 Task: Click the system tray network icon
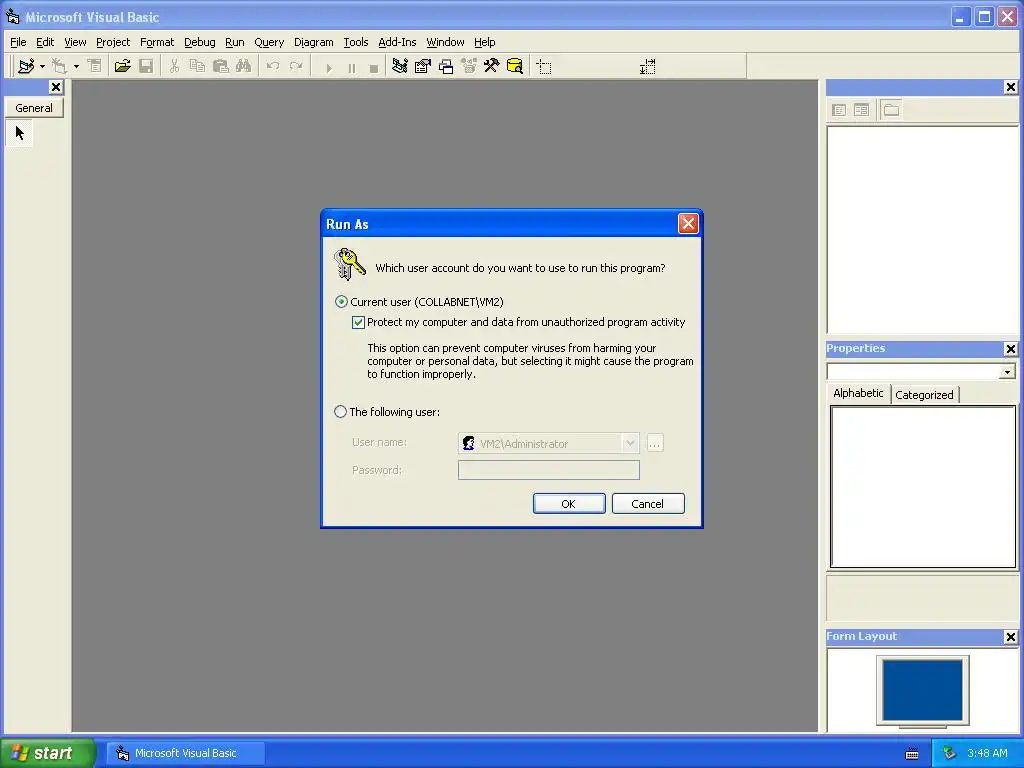[949, 753]
